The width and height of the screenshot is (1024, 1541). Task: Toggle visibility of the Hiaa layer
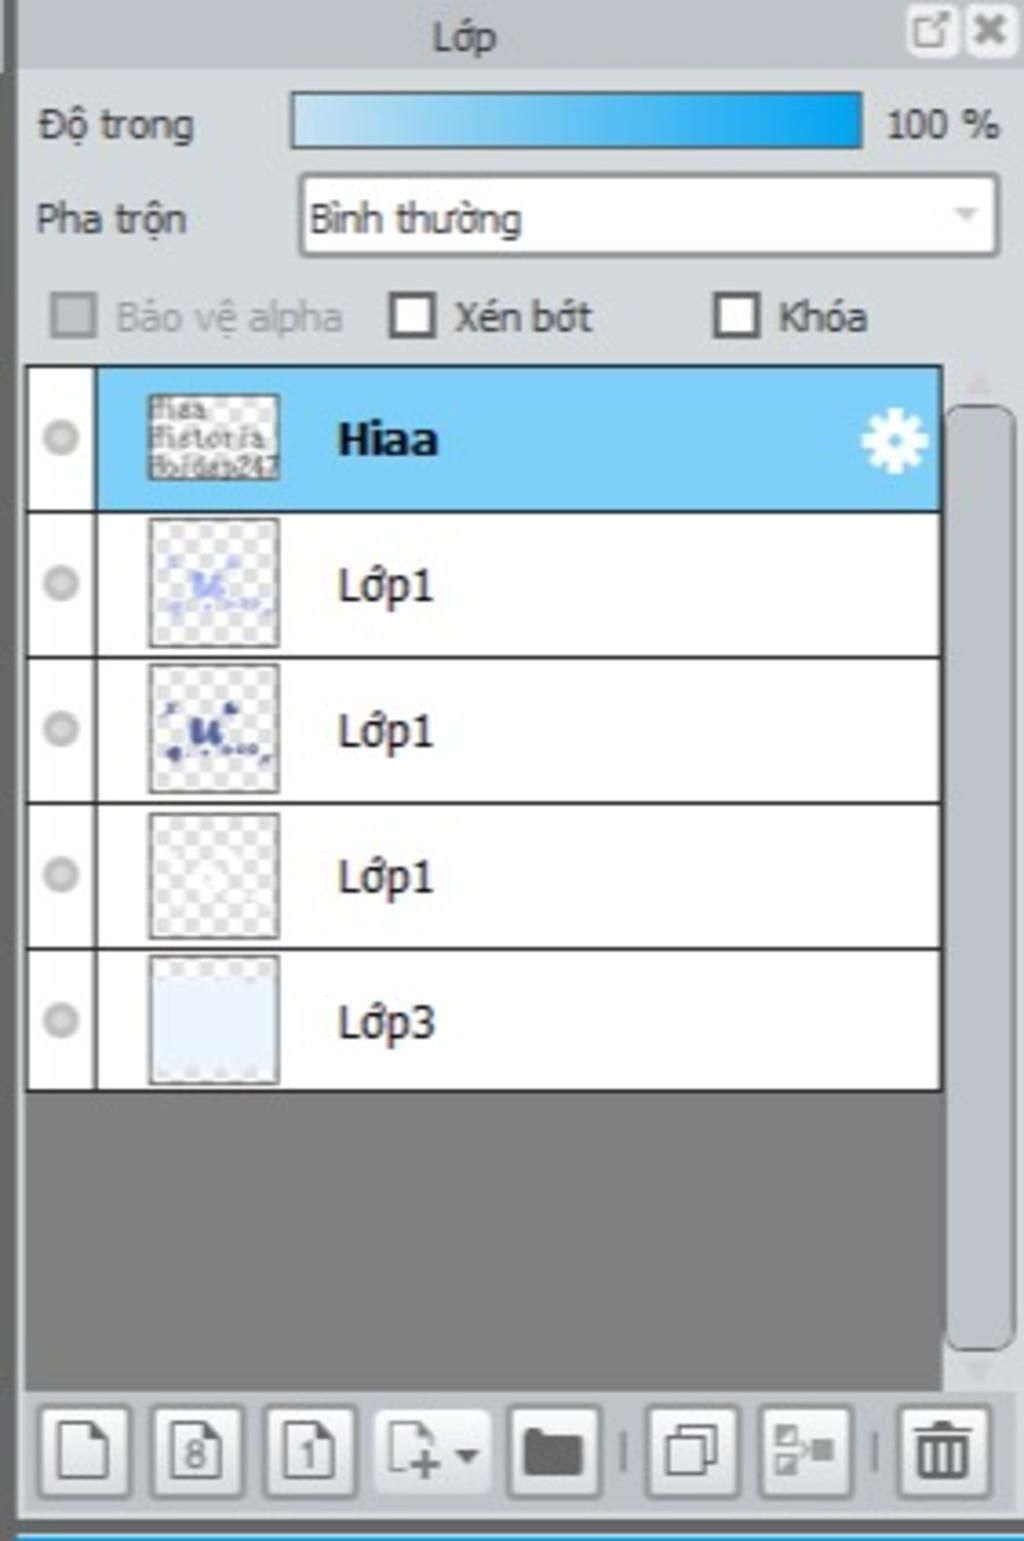(61, 438)
